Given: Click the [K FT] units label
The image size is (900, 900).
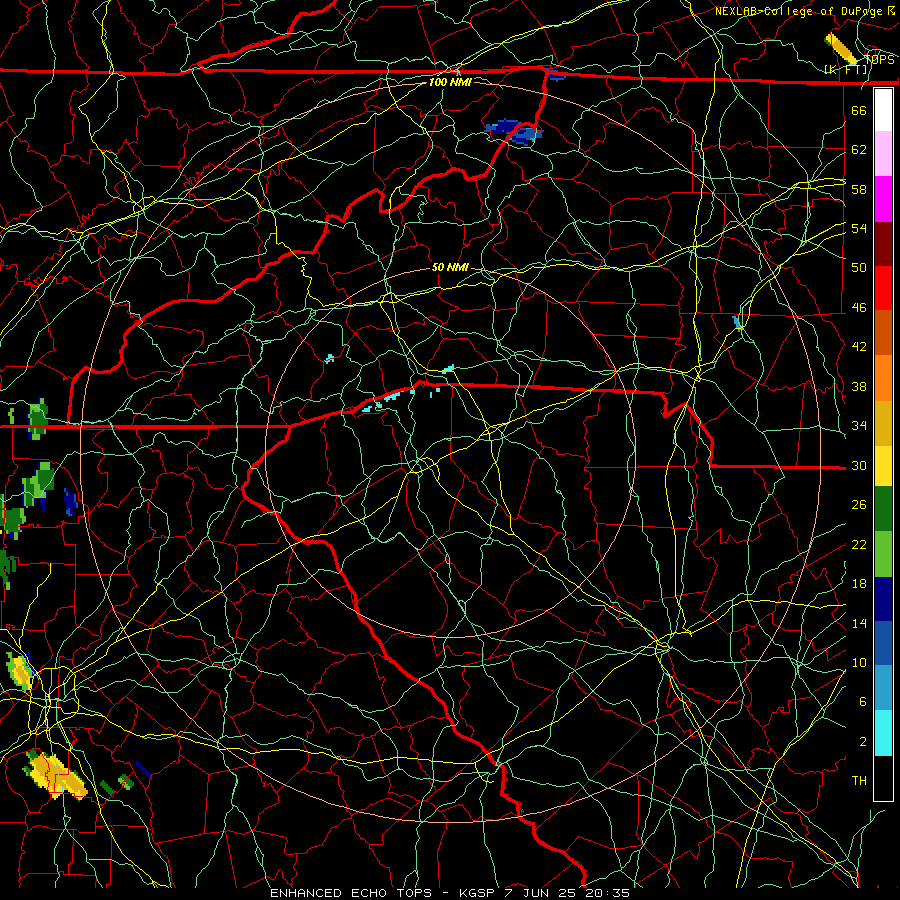Looking at the screenshot, I should click(x=846, y=70).
